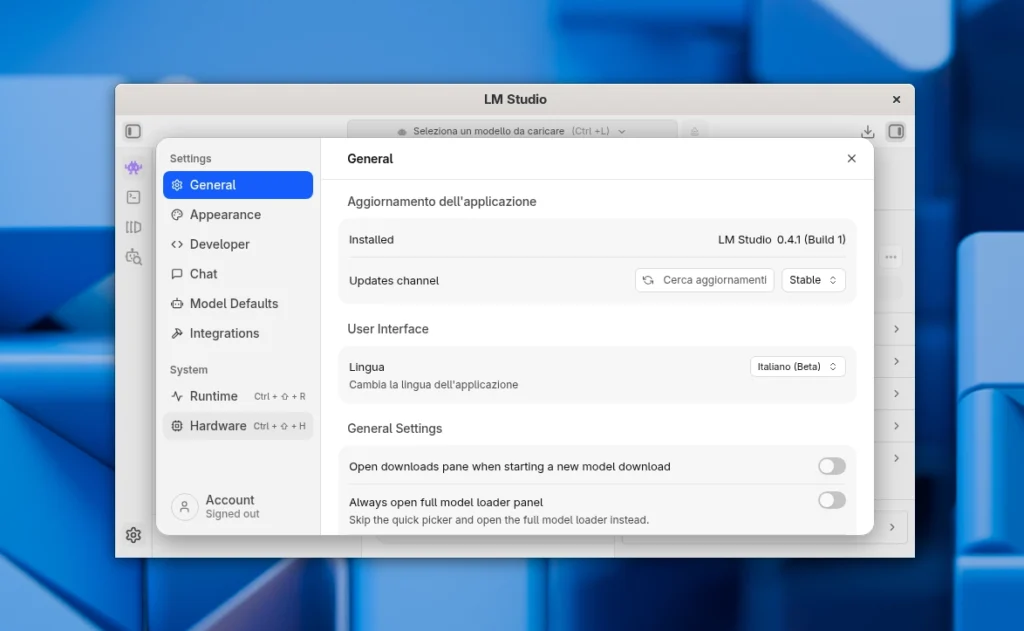The height and width of the screenshot is (631, 1024).
Task: Open the Stable updates channel dropdown
Action: [813, 280]
